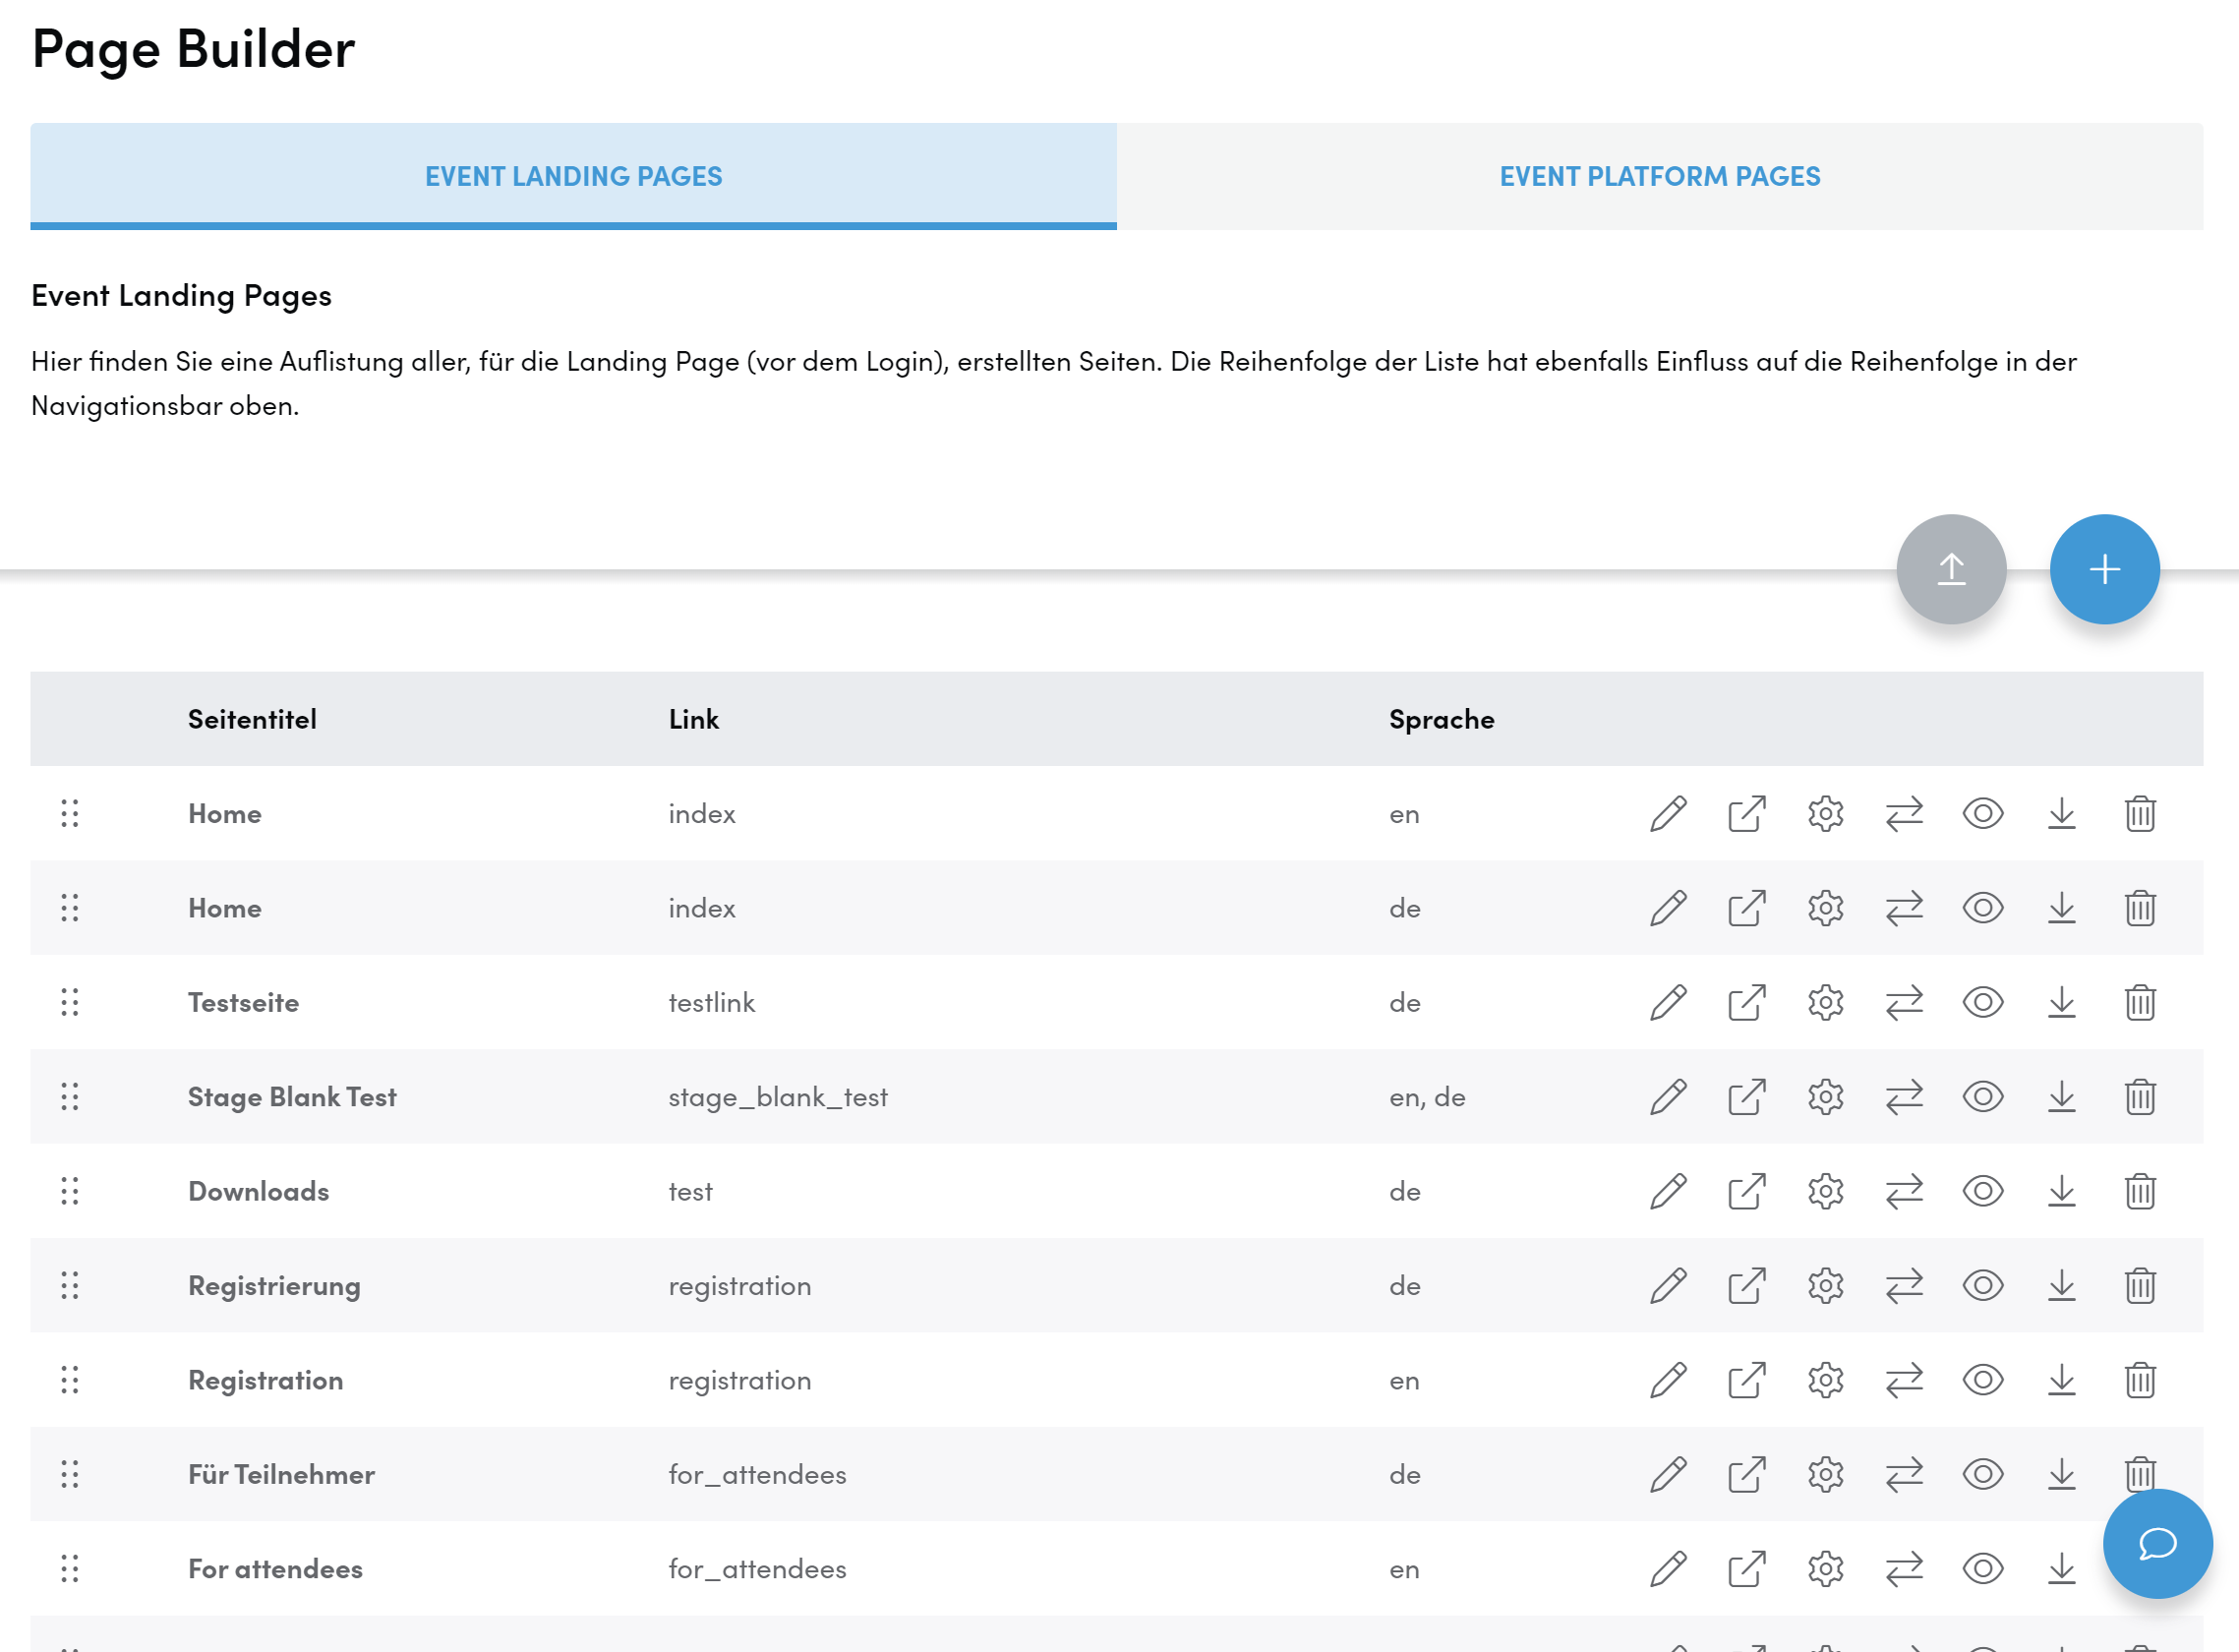Add a new landing page
This screenshot has width=2239, height=1652.
pos(2104,569)
